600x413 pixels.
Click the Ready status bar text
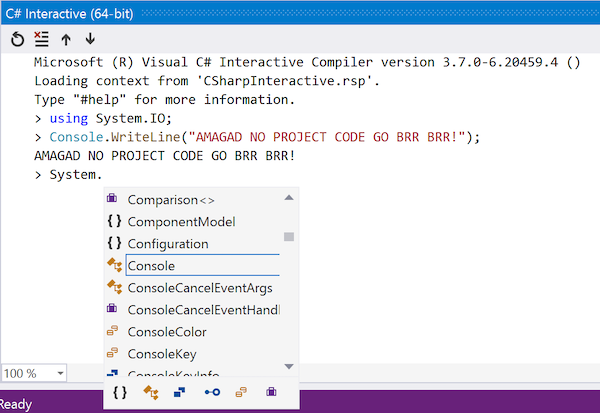pos(16,405)
